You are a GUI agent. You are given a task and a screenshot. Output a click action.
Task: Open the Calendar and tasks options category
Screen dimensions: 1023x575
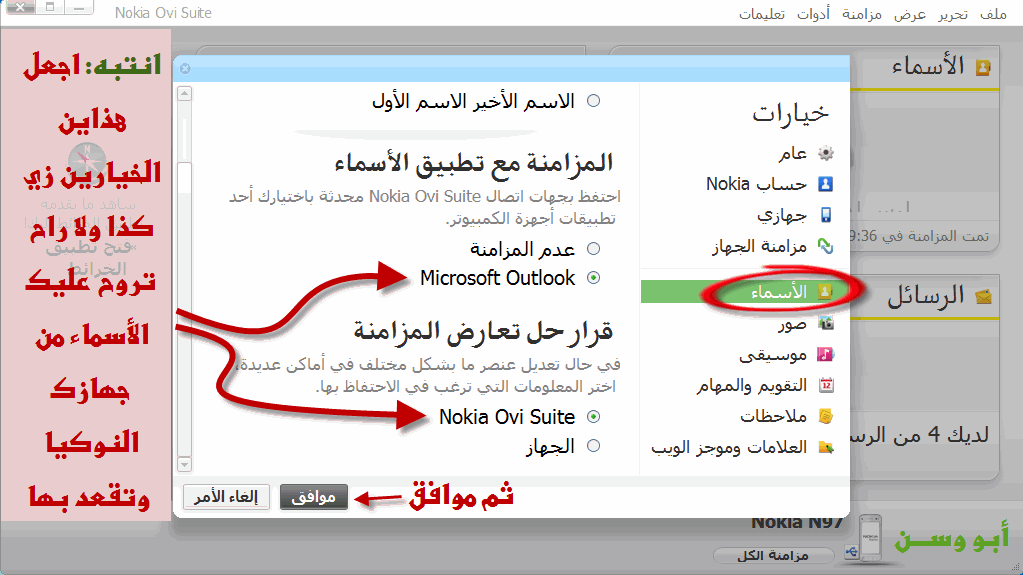click(752, 385)
